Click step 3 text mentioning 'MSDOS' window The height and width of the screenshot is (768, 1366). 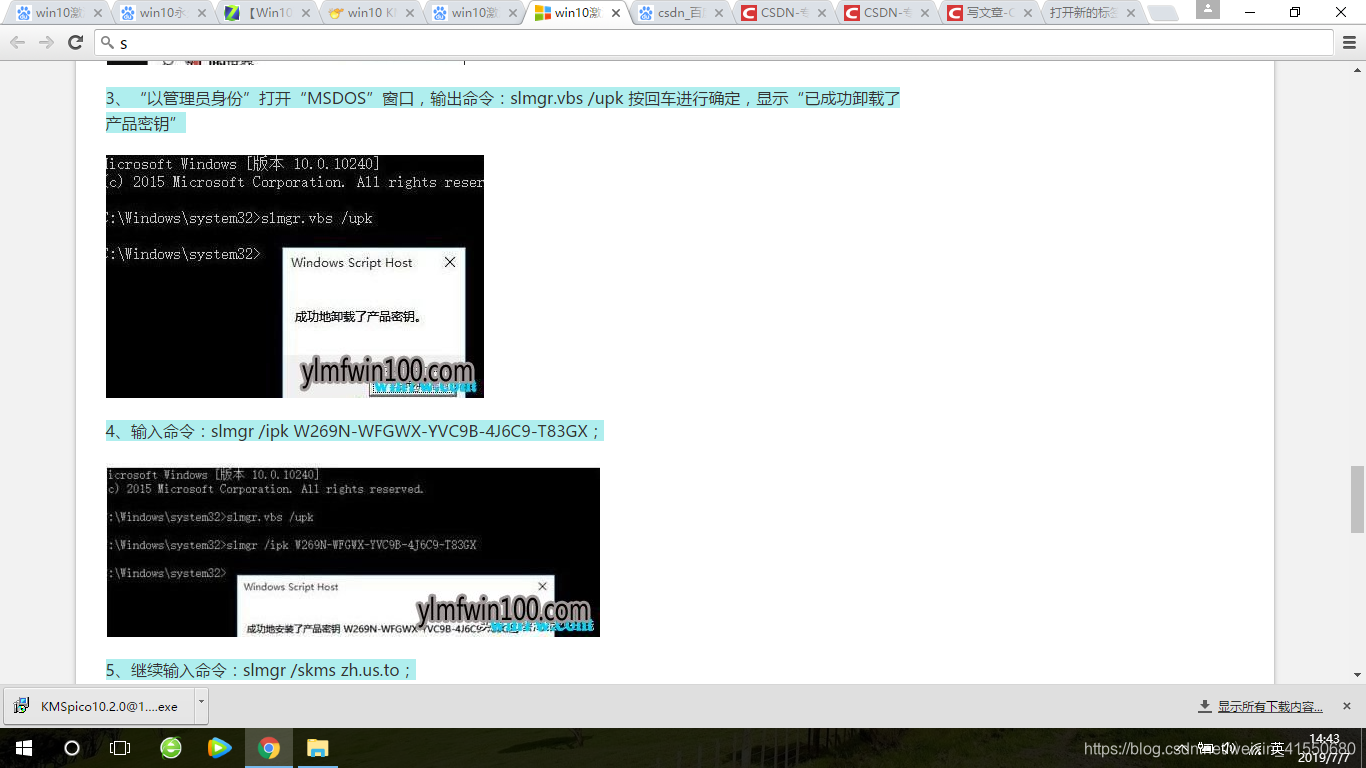click(503, 111)
